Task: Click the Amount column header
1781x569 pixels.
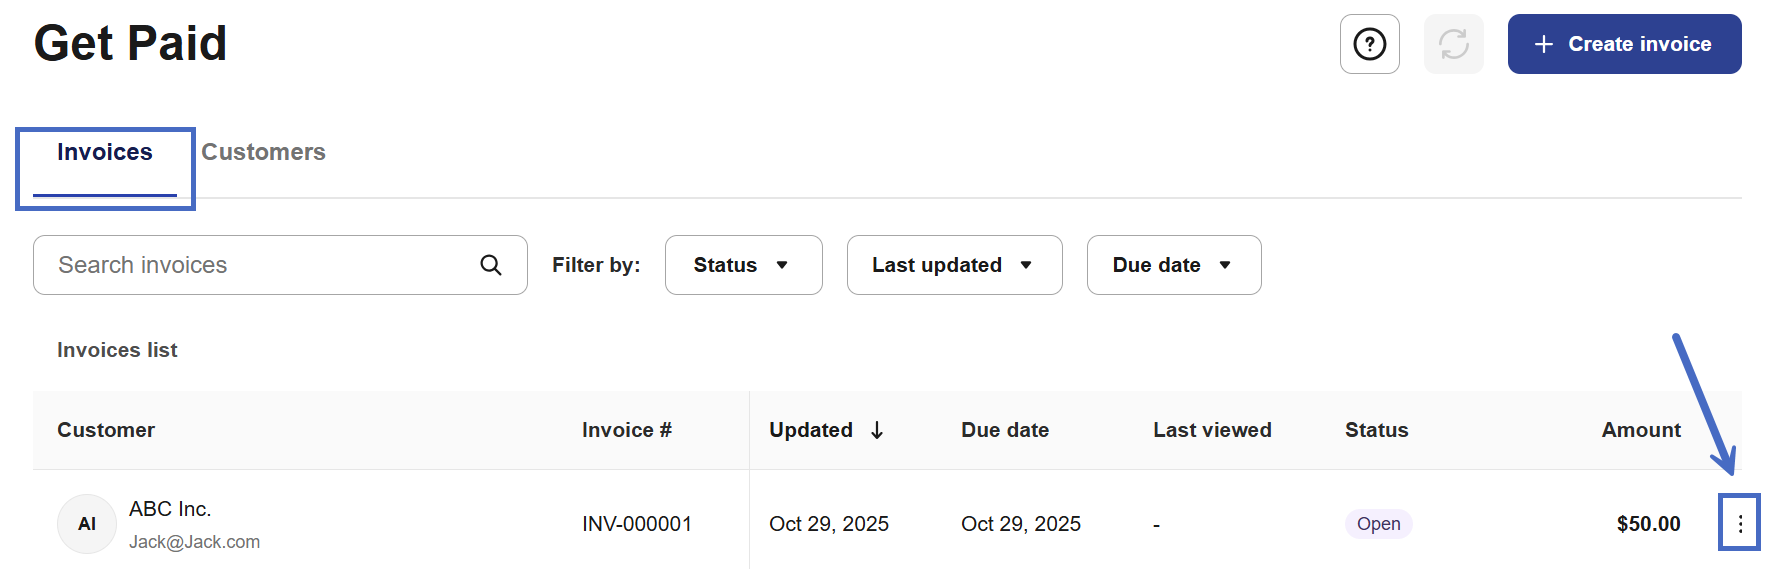Action: pyautogui.click(x=1640, y=430)
